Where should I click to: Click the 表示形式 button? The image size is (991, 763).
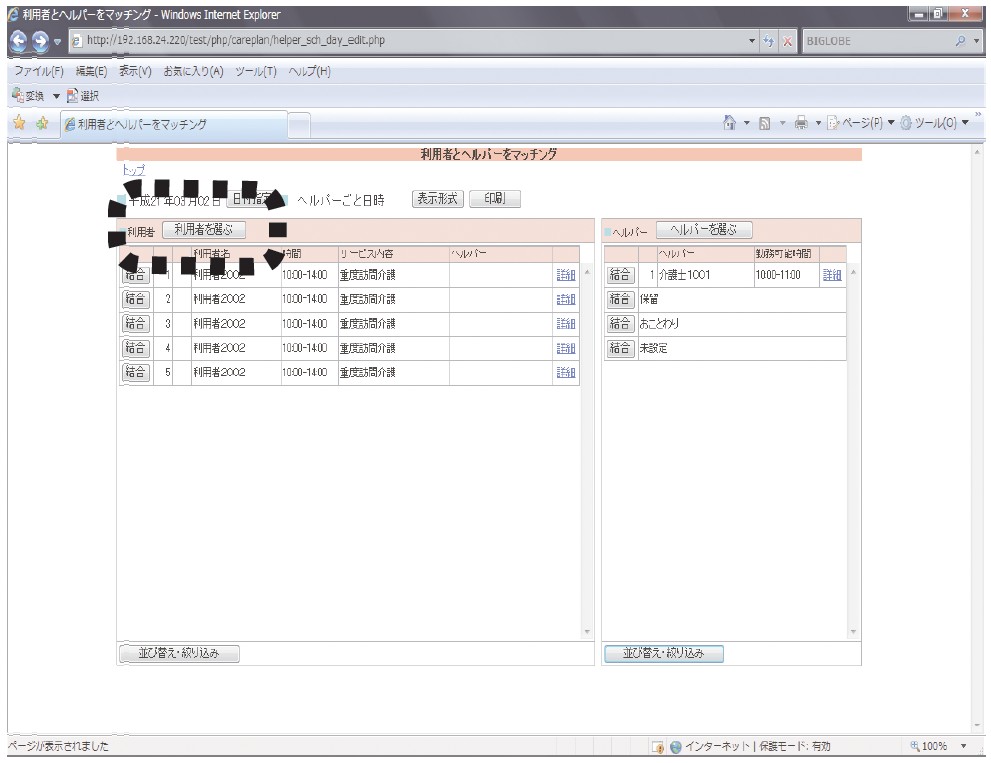(437, 198)
